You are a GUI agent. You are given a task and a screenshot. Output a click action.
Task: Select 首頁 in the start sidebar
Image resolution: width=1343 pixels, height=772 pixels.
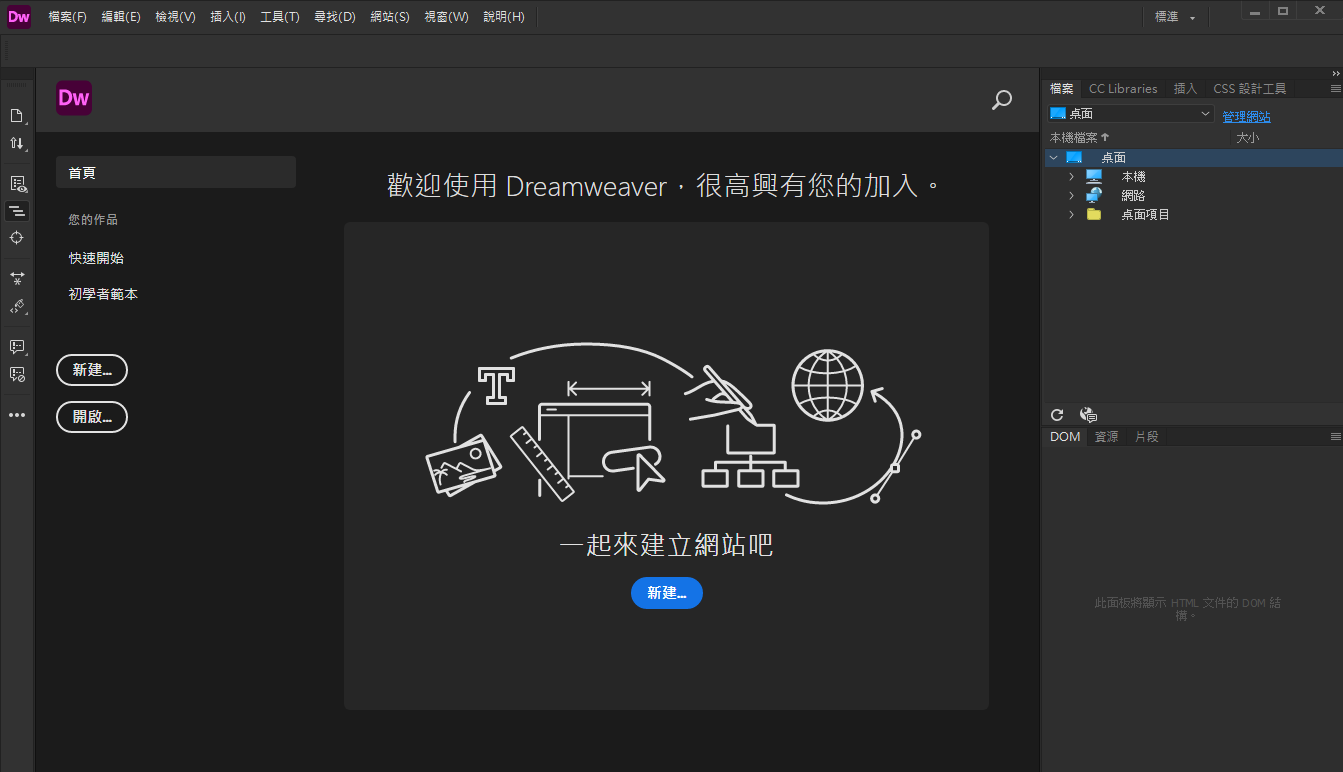click(x=176, y=172)
